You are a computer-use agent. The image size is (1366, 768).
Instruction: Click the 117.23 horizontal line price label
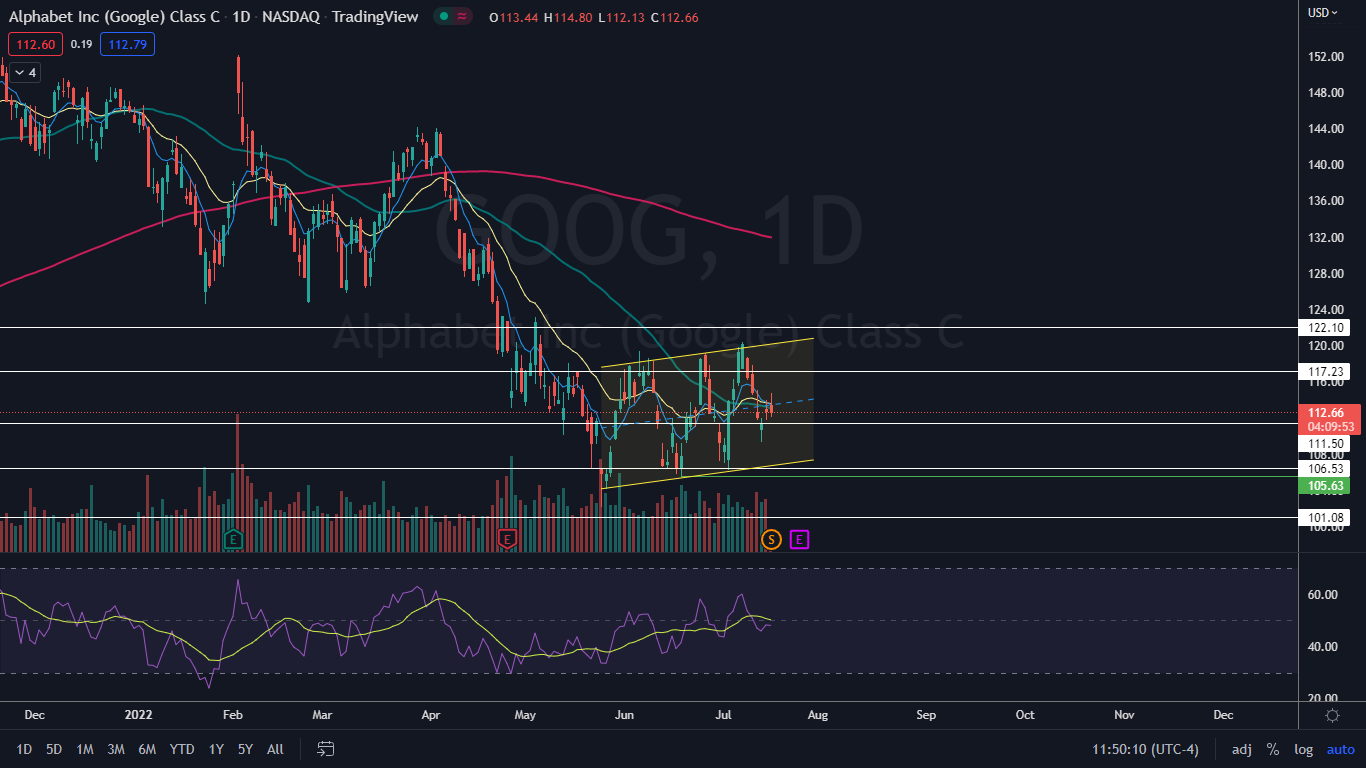pyautogui.click(x=1324, y=372)
